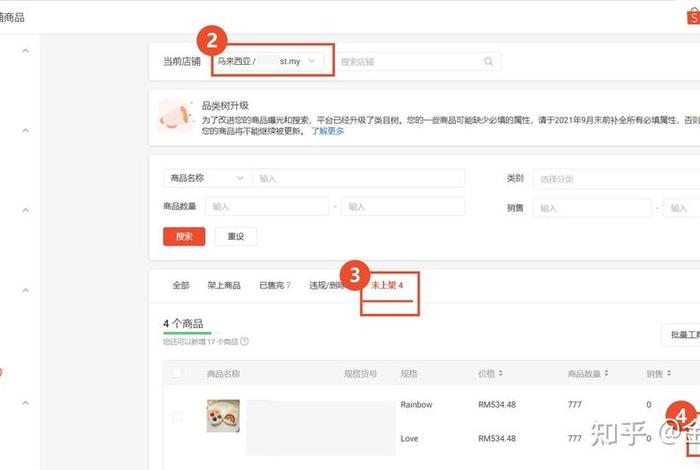Open the 已售完 7 tab
Screen dimensions: 700x470
pyautogui.click(x=275, y=285)
